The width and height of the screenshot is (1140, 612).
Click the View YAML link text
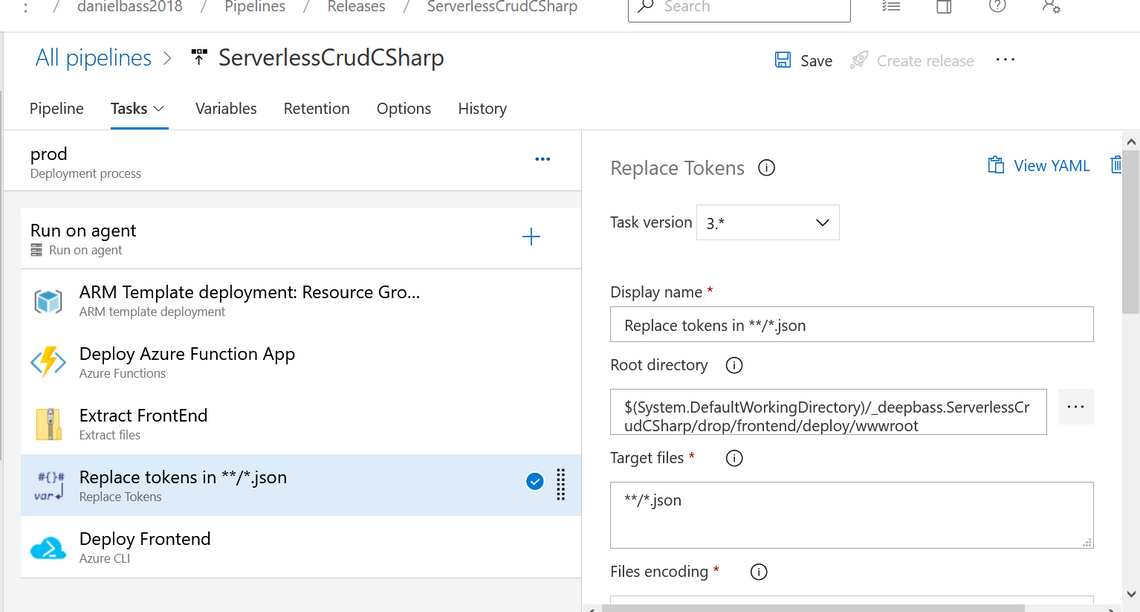pyautogui.click(x=1052, y=166)
